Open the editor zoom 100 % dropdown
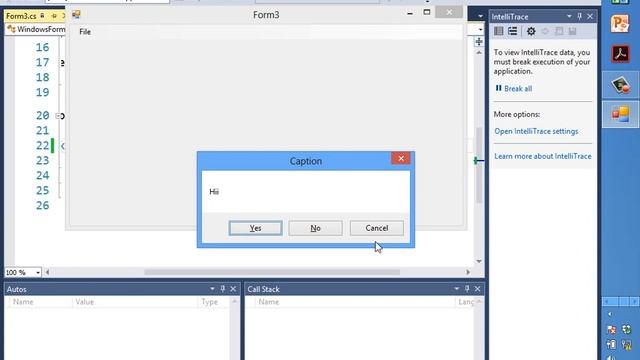Viewport: 640px width, 360px height. 23,272
